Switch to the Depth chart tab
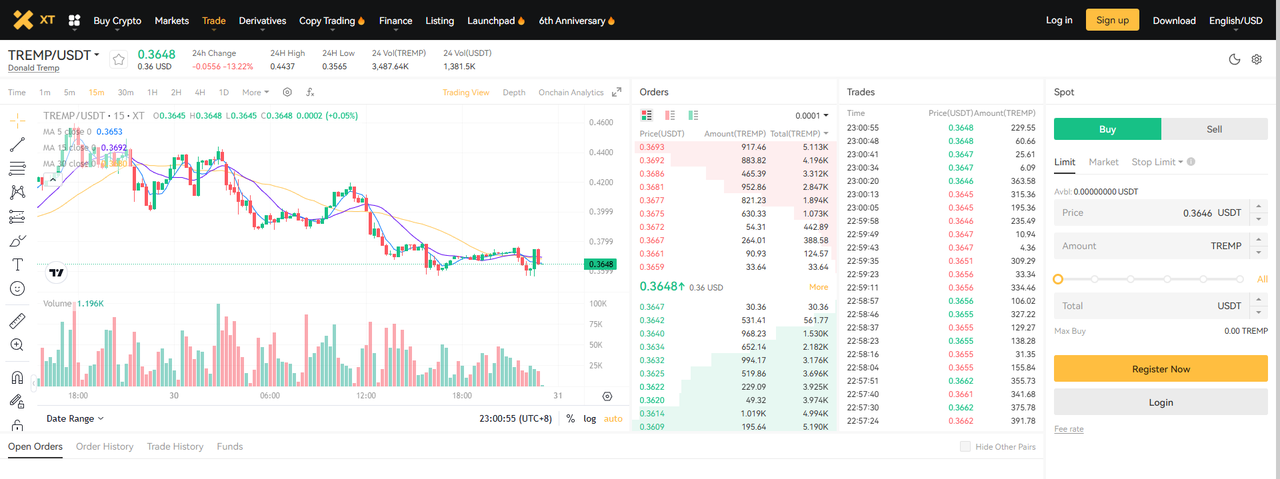Image resolution: width=1280 pixels, height=479 pixels. (x=514, y=92)
